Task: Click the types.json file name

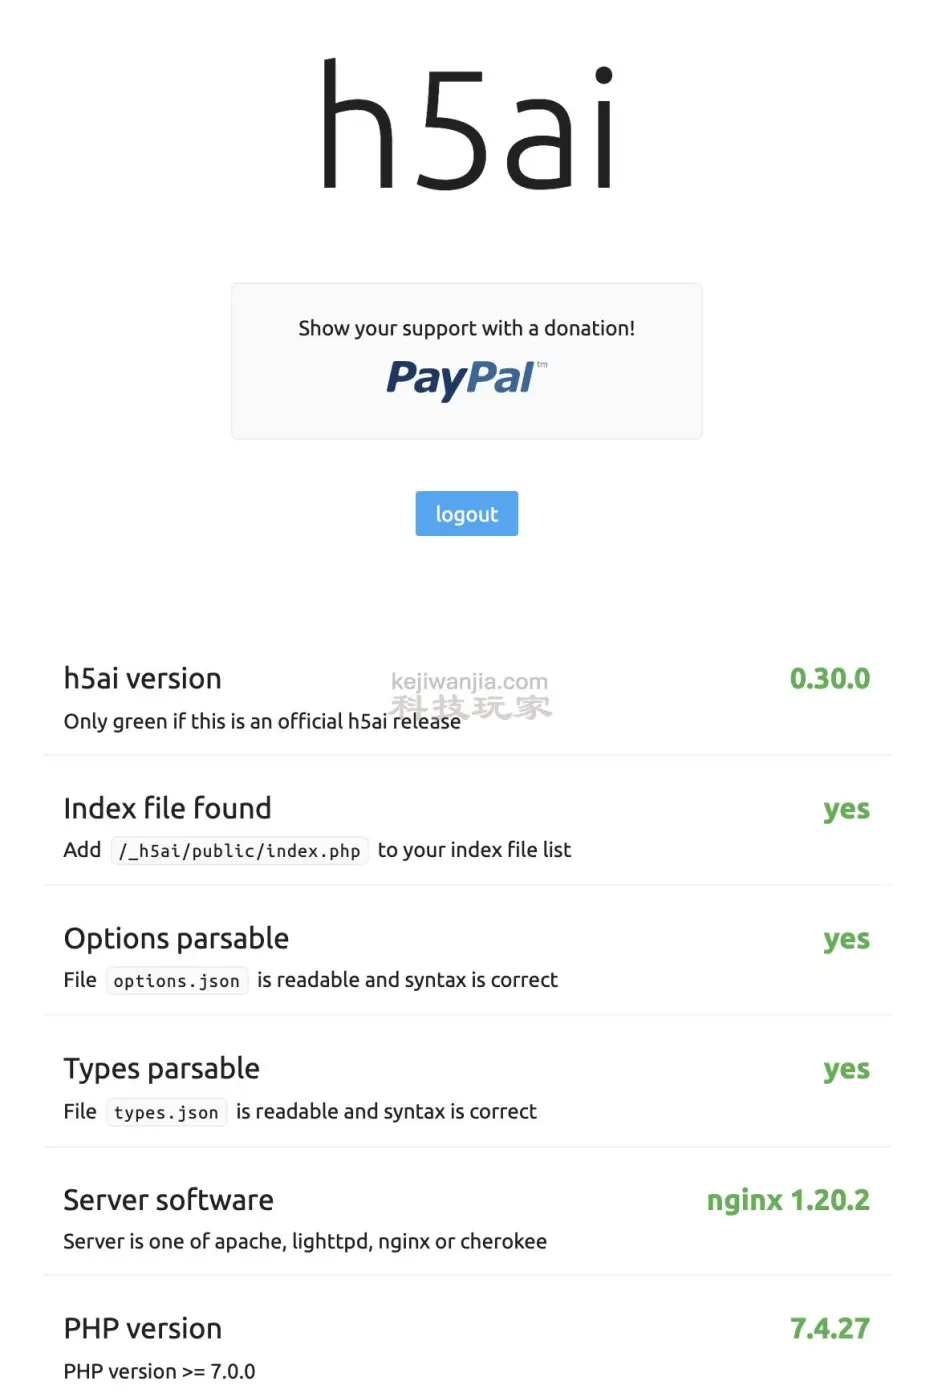Action: click(x=166, y=1112)
